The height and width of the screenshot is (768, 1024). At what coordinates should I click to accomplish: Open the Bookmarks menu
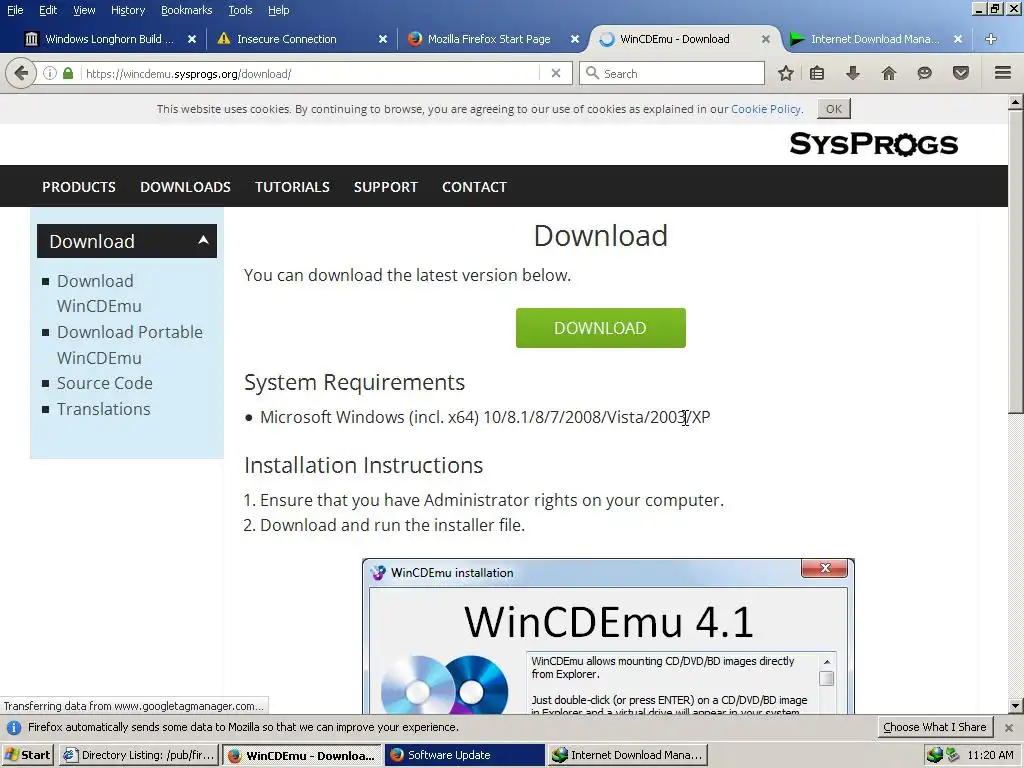pyautogui.click(x=187, y=10)
